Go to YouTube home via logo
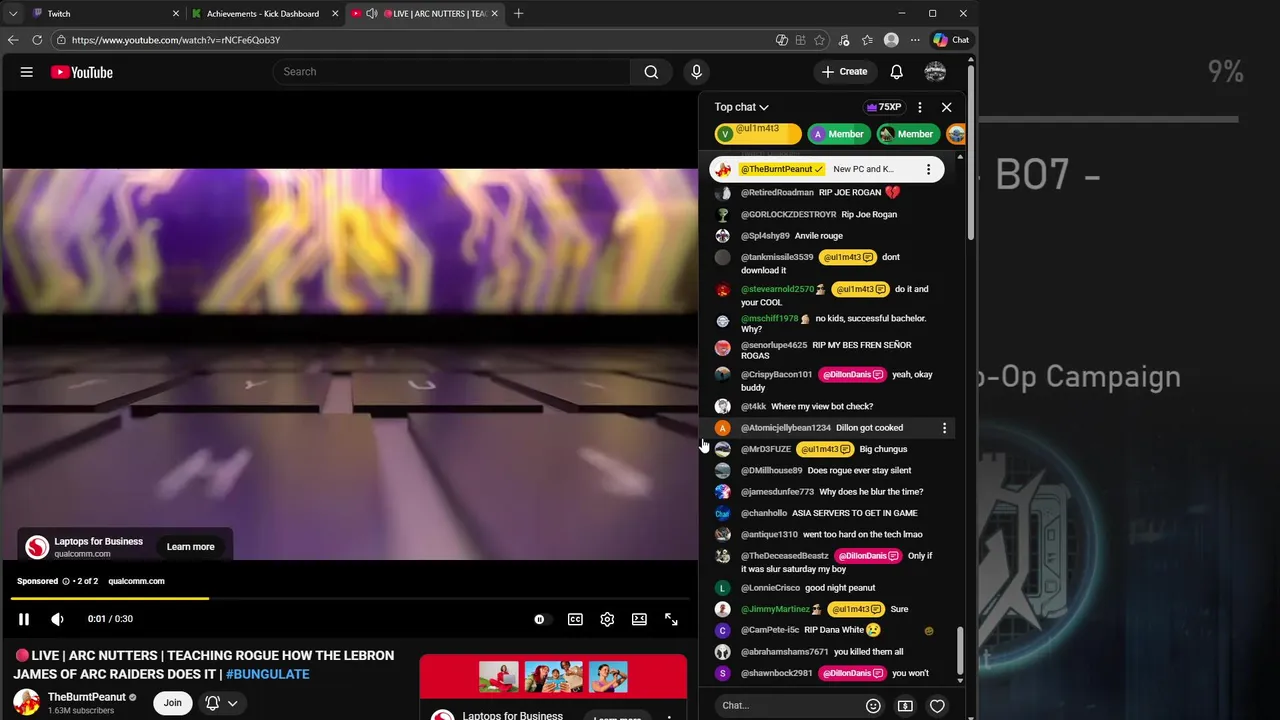 point(82,72)
